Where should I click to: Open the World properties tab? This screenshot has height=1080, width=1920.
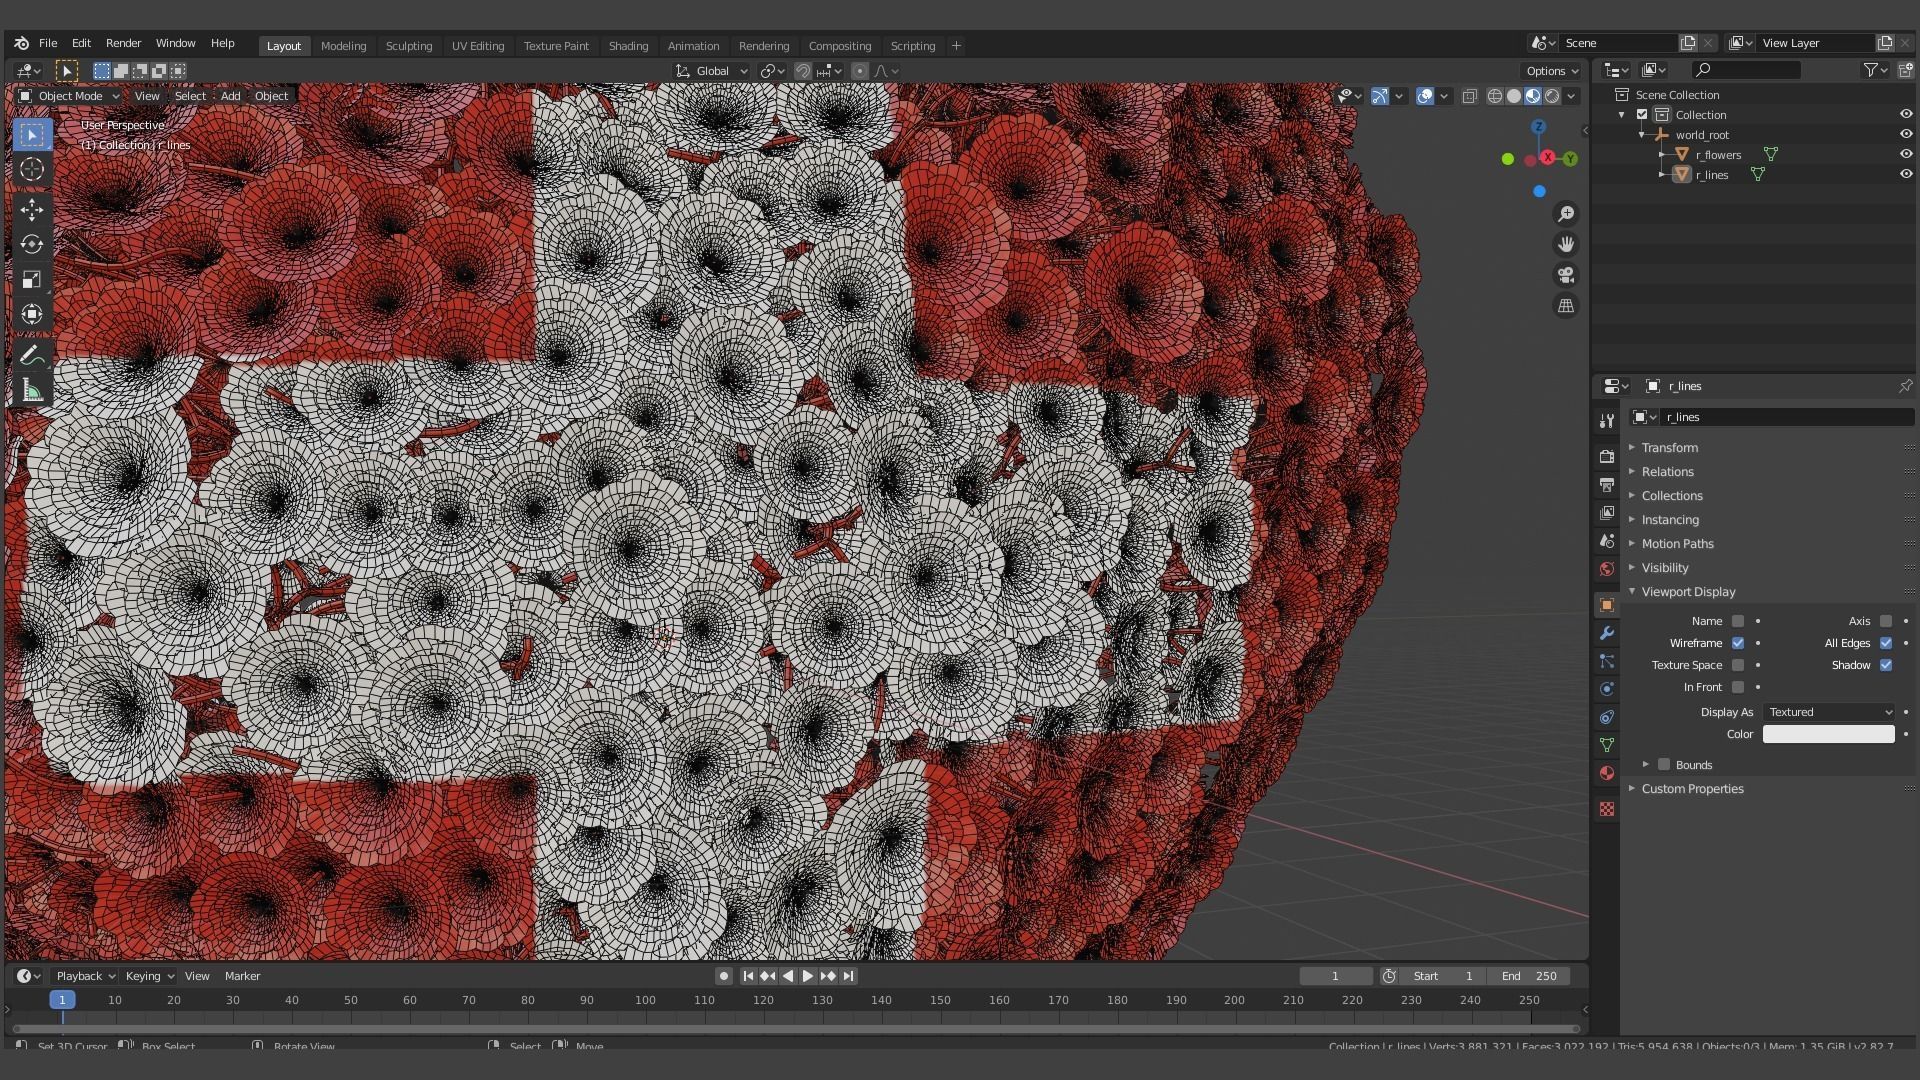[1607, 569]
